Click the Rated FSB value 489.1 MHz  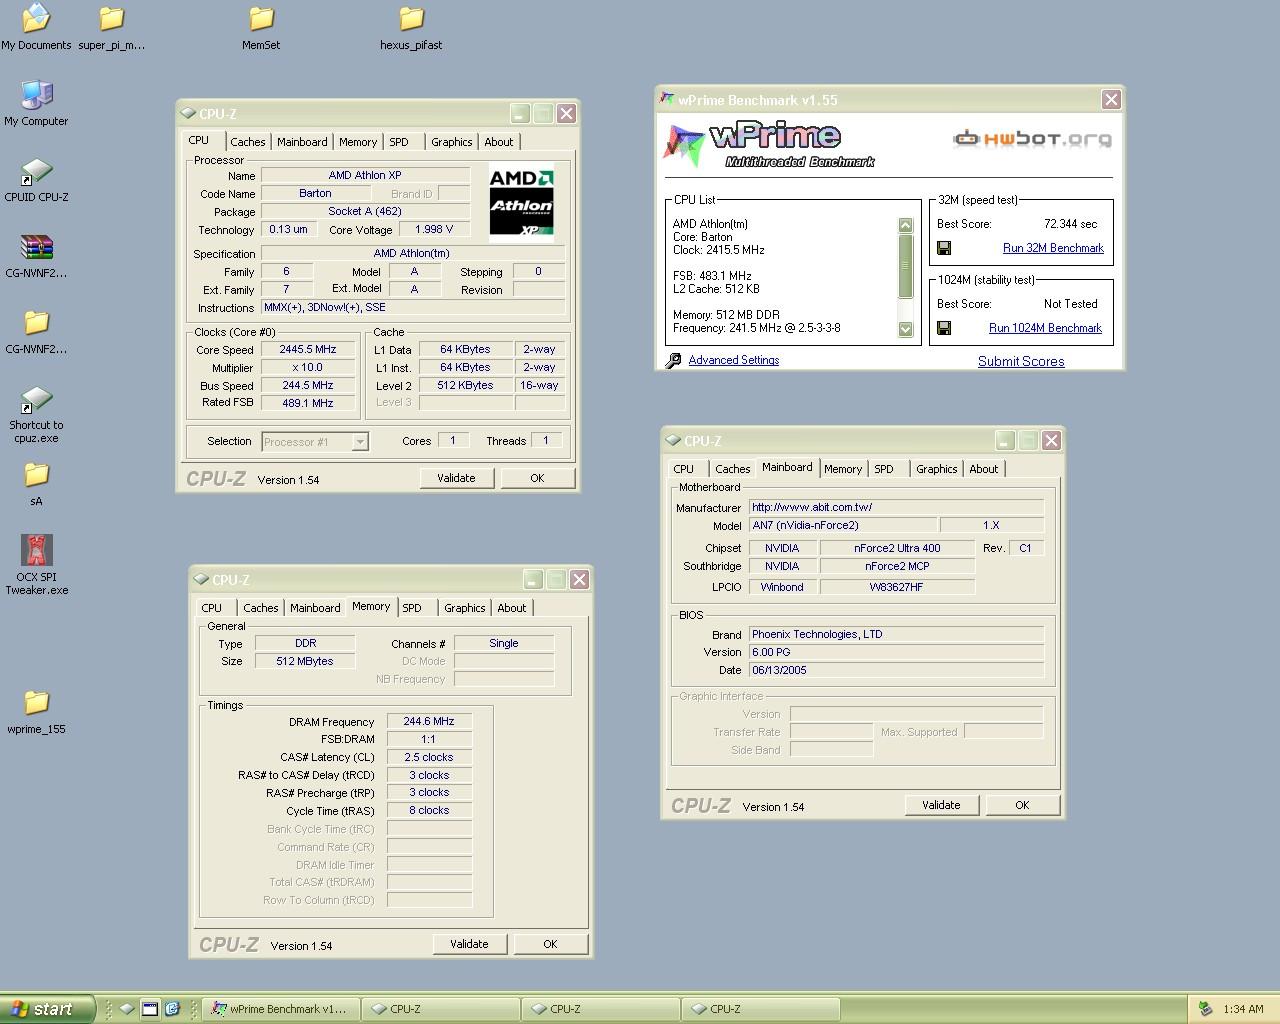click(308, 403)
